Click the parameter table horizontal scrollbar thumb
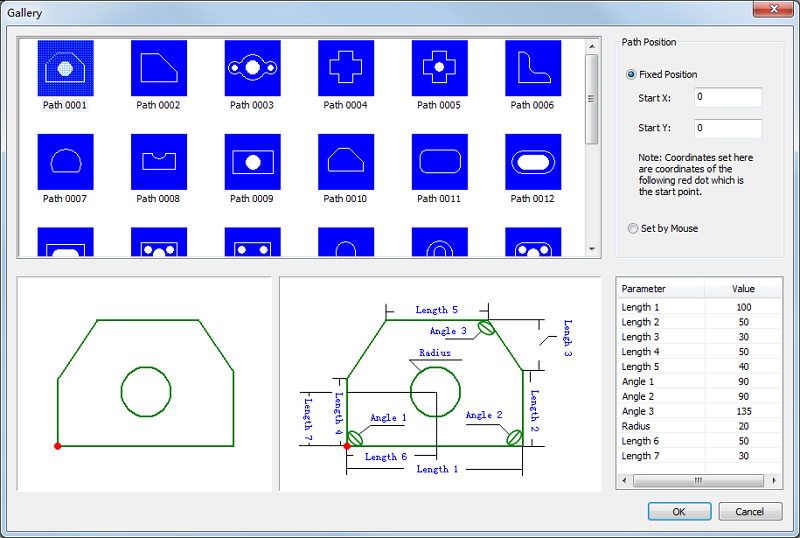The width and height of the screenshot is (800, 538). [x=698, y=480]
